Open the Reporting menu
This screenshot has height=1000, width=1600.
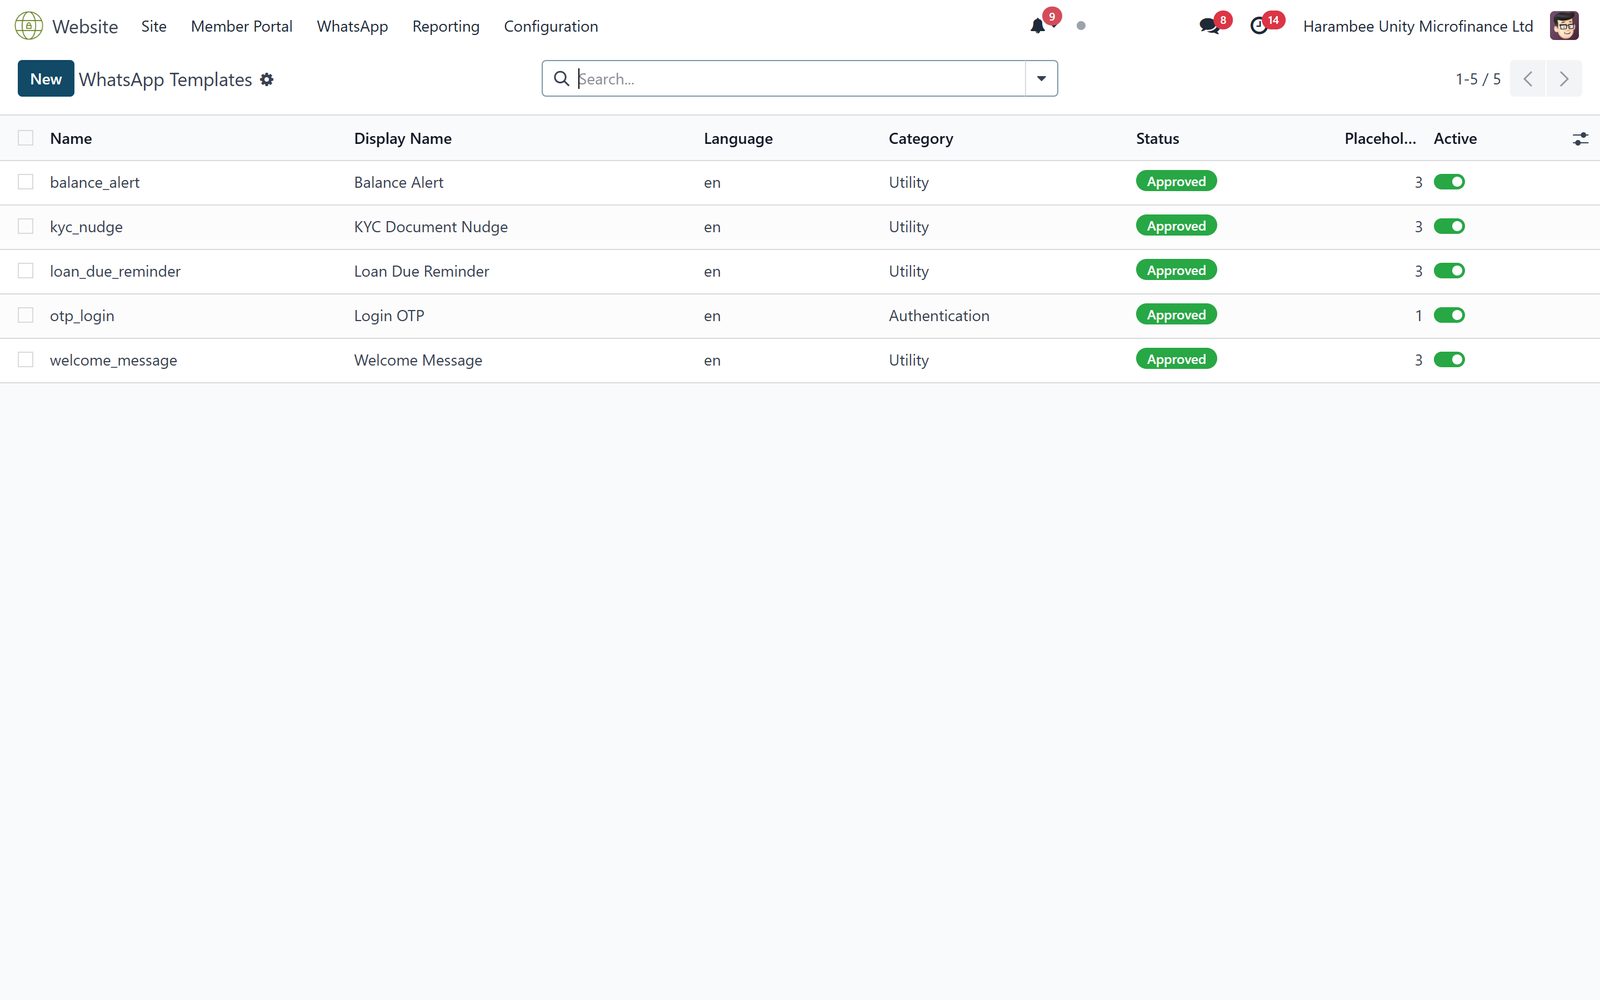446,26
